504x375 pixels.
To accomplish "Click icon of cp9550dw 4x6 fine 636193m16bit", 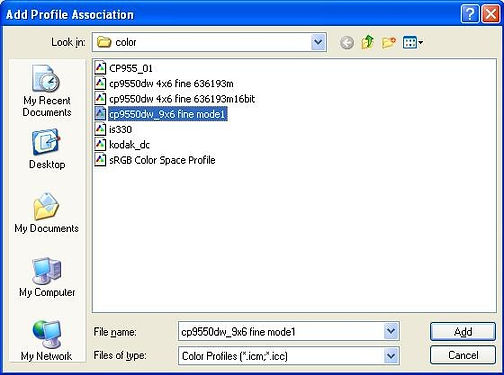I will pyautogui.click(x=100, y=99).
